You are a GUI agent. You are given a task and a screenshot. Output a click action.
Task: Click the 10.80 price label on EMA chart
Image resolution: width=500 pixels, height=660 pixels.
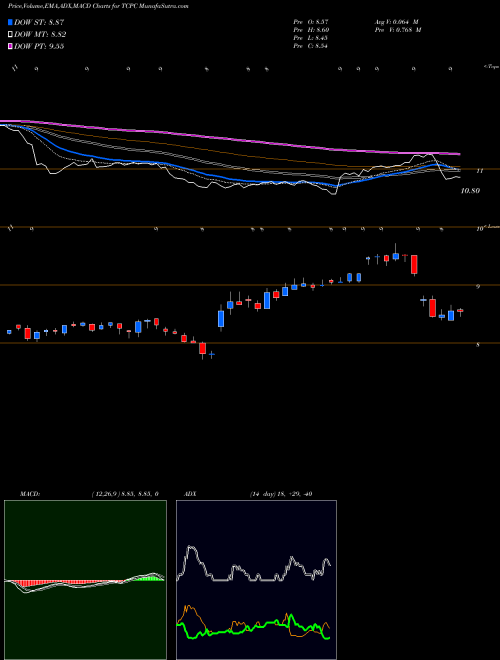pyautogui.click(x=470, y=191)
